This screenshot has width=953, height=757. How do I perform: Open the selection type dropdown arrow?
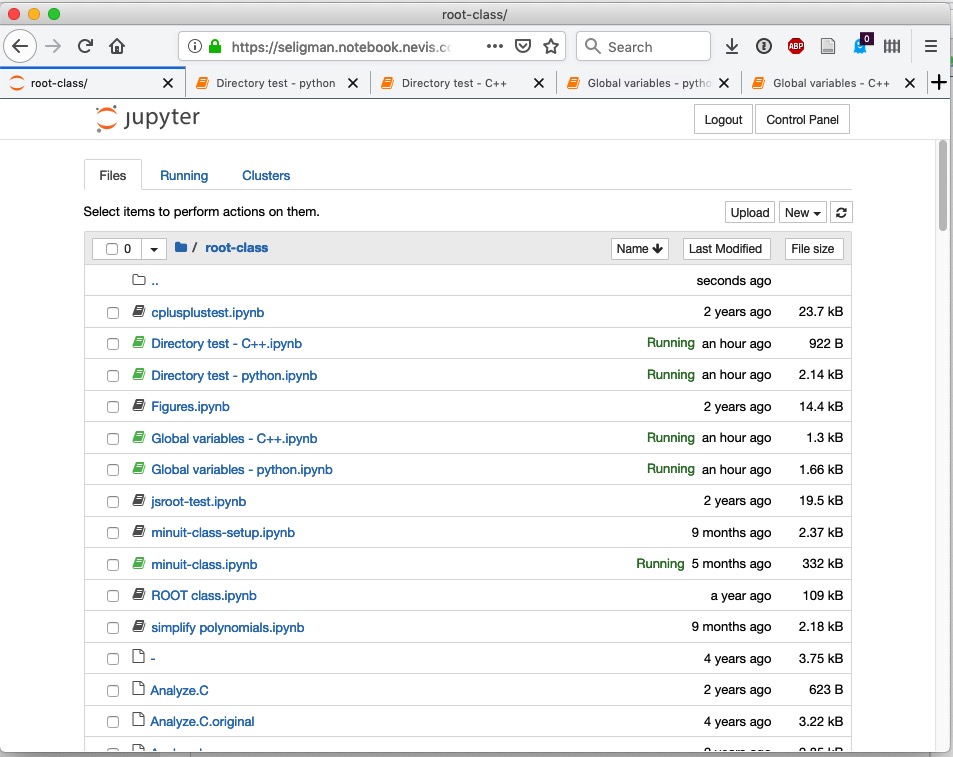pos(154,249)
